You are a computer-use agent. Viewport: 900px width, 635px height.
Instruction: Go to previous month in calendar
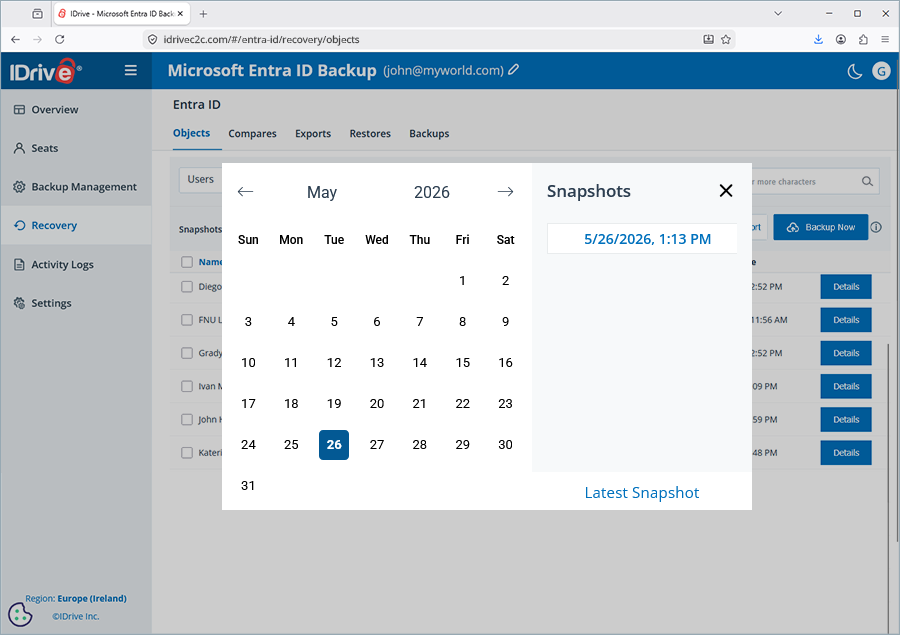[245, 192]
